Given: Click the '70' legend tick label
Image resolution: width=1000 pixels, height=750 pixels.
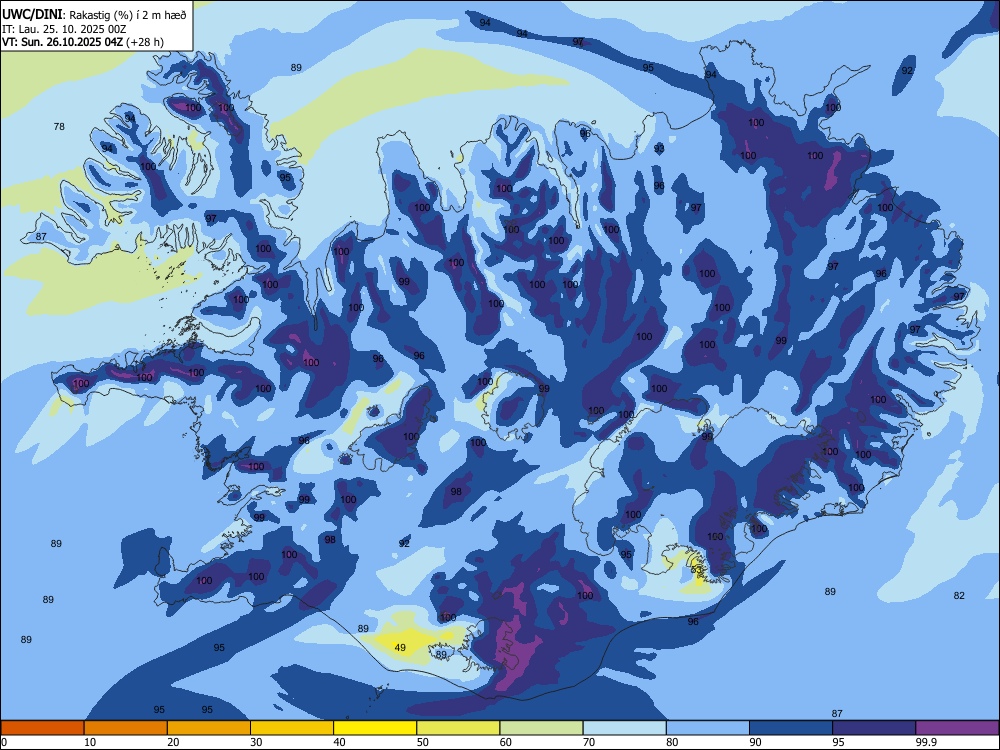Looking at the screenshot, I should pyautogui.click(x=589, y=742).
